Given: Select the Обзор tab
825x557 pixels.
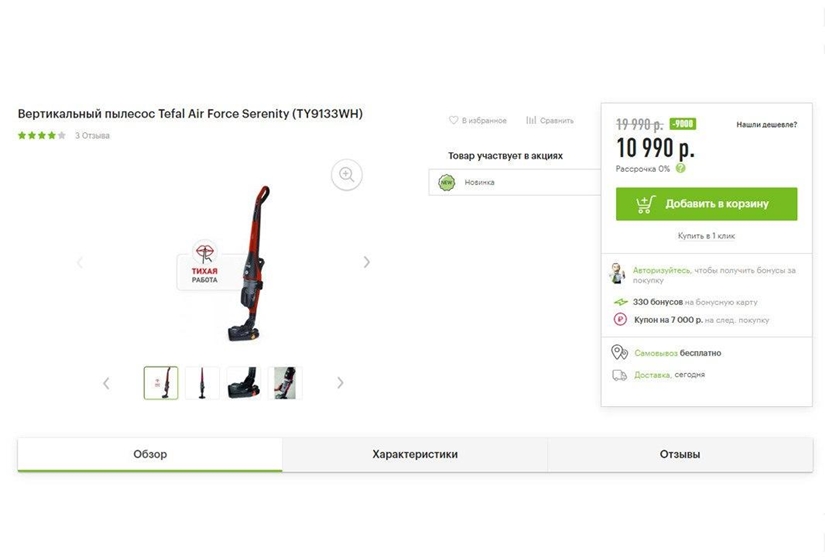Looking at the screenshot, I should tap(150, 454).
